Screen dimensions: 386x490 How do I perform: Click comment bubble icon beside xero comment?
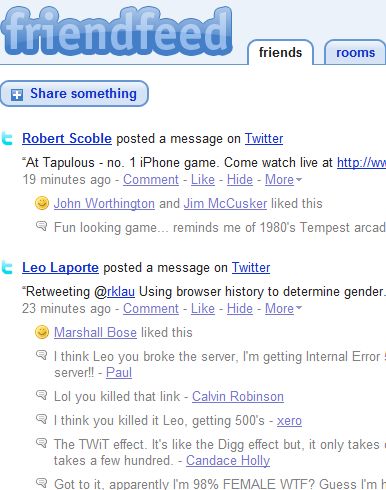[42, 419]
